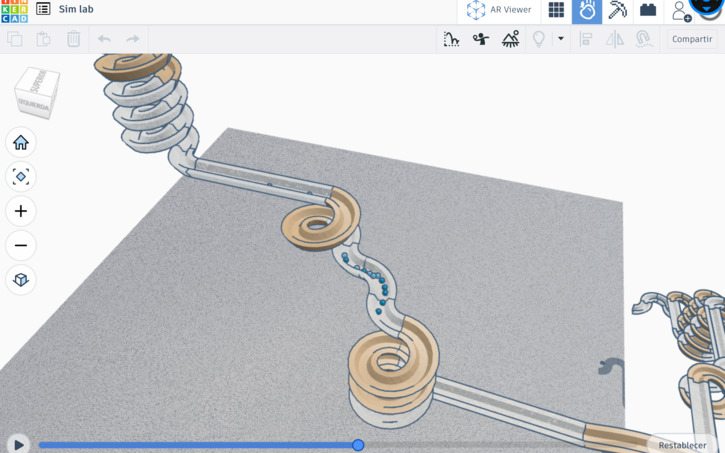Viewport: 725px width, 453px height.
Task: Open the Tinkercad logo home link
Action: 14,11
